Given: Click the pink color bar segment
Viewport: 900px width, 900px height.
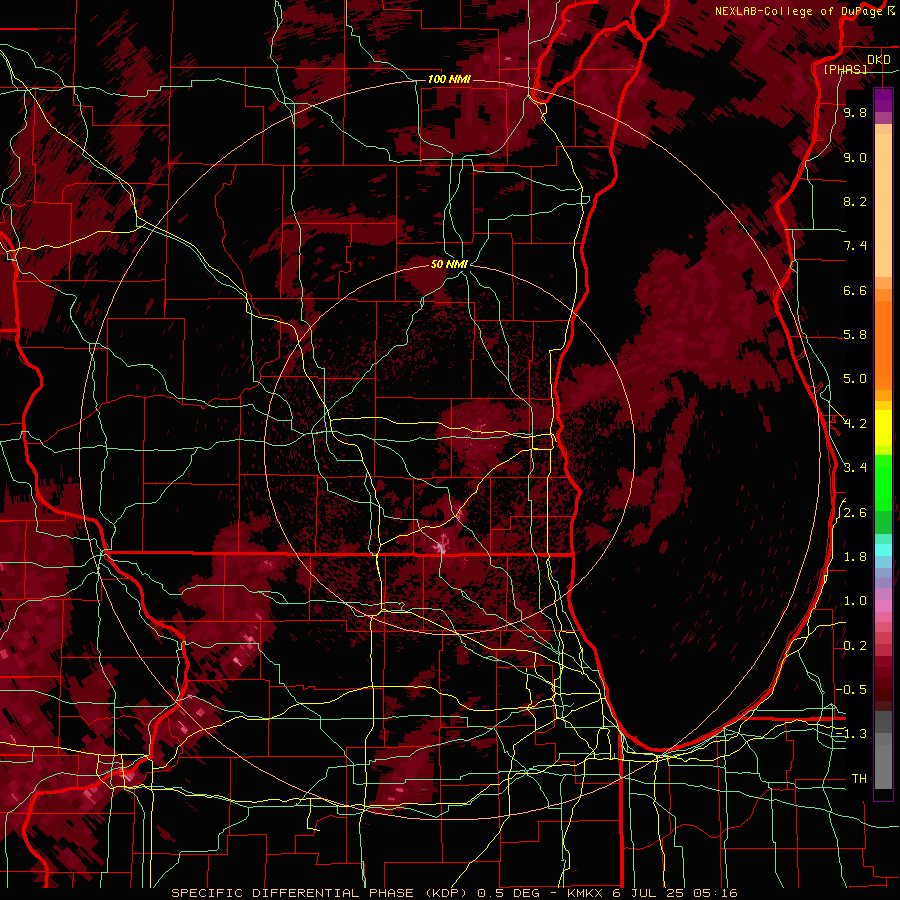Looking at the screenshot, I should coord(883,606).
